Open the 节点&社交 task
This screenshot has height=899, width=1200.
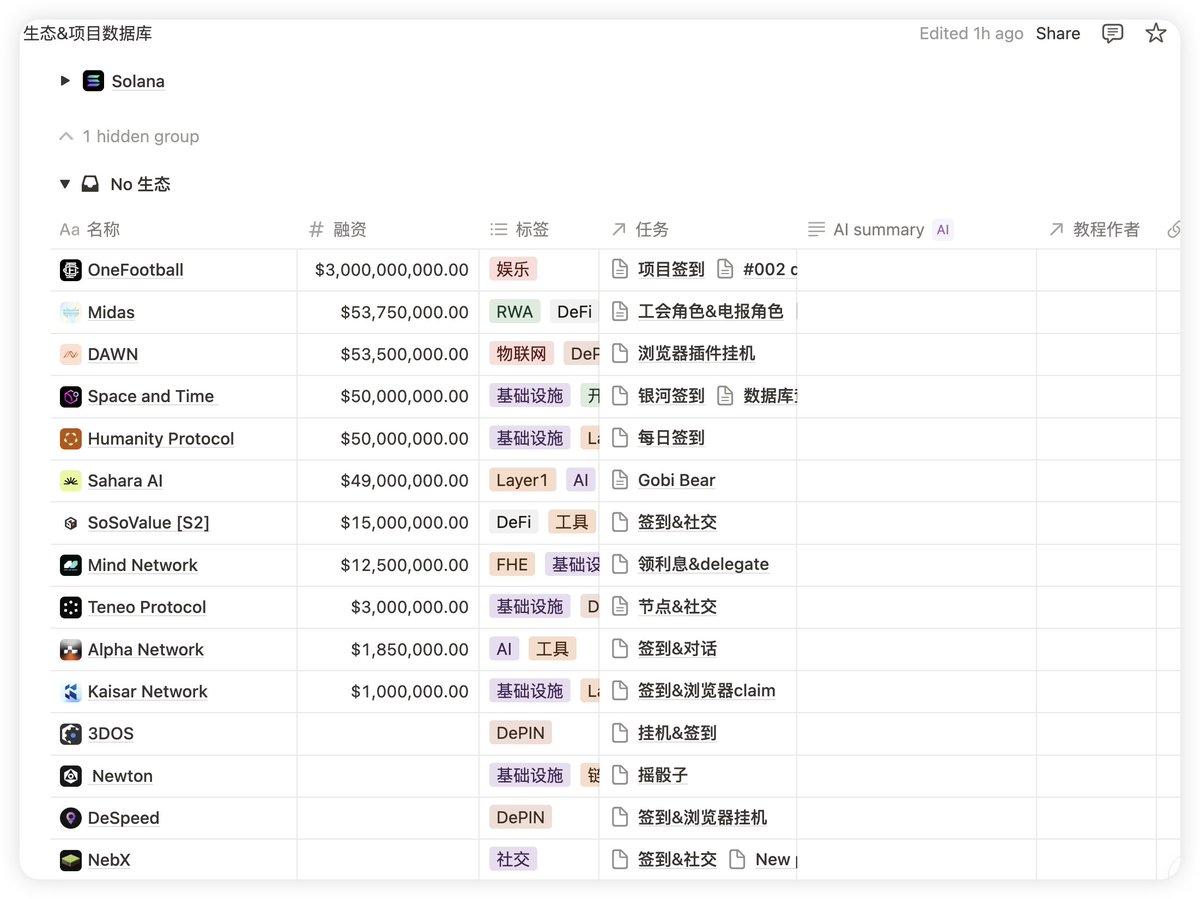677,606
